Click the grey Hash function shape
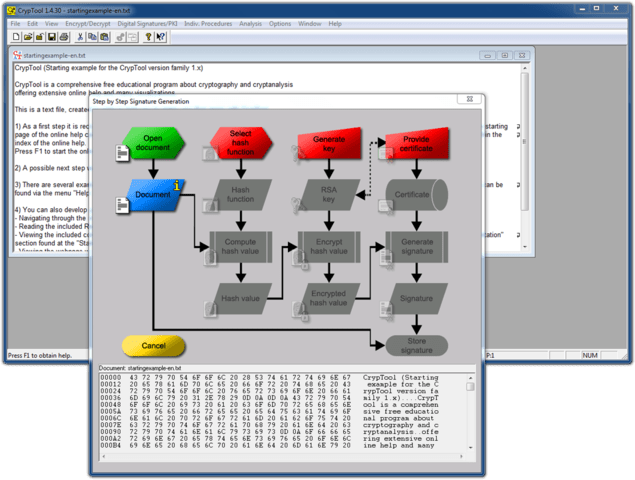Screen dimensions: 635x480 [x=241, y=195]
